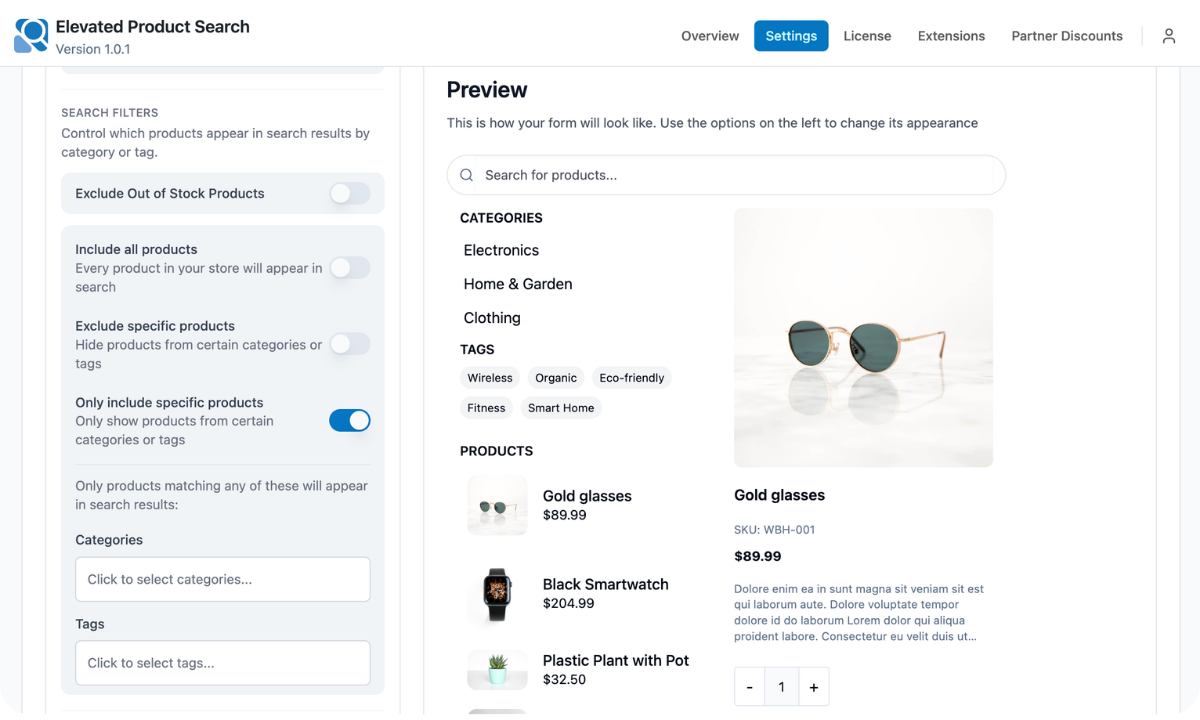The image size is (1200, 720).
Task: Click the plus quantity button
Action: click(814, 687)
